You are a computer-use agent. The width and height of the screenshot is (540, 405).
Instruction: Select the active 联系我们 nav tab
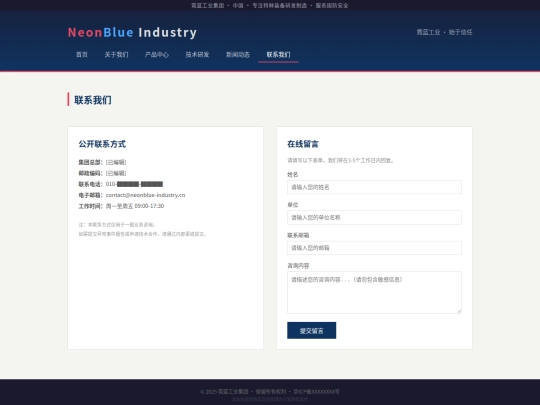[278, 55]
